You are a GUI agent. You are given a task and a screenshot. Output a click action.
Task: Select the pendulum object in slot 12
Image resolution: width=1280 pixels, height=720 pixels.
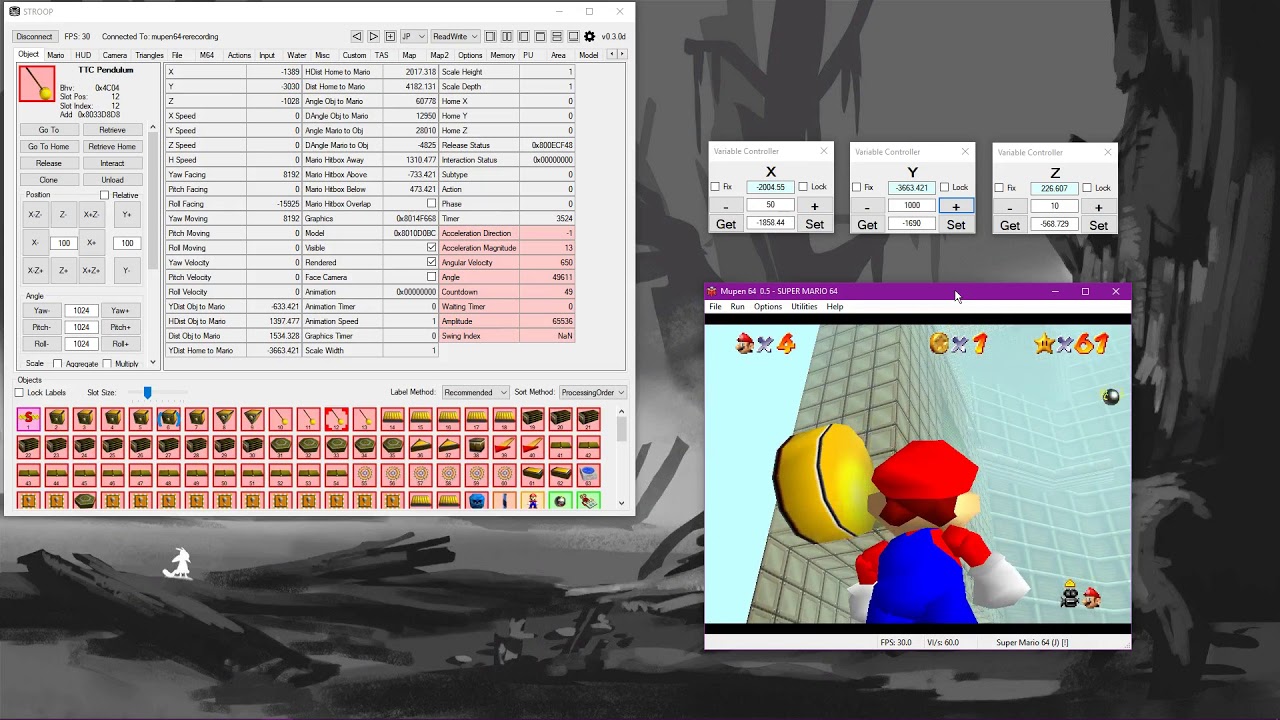pyautogui.click(x=336, y=419)
